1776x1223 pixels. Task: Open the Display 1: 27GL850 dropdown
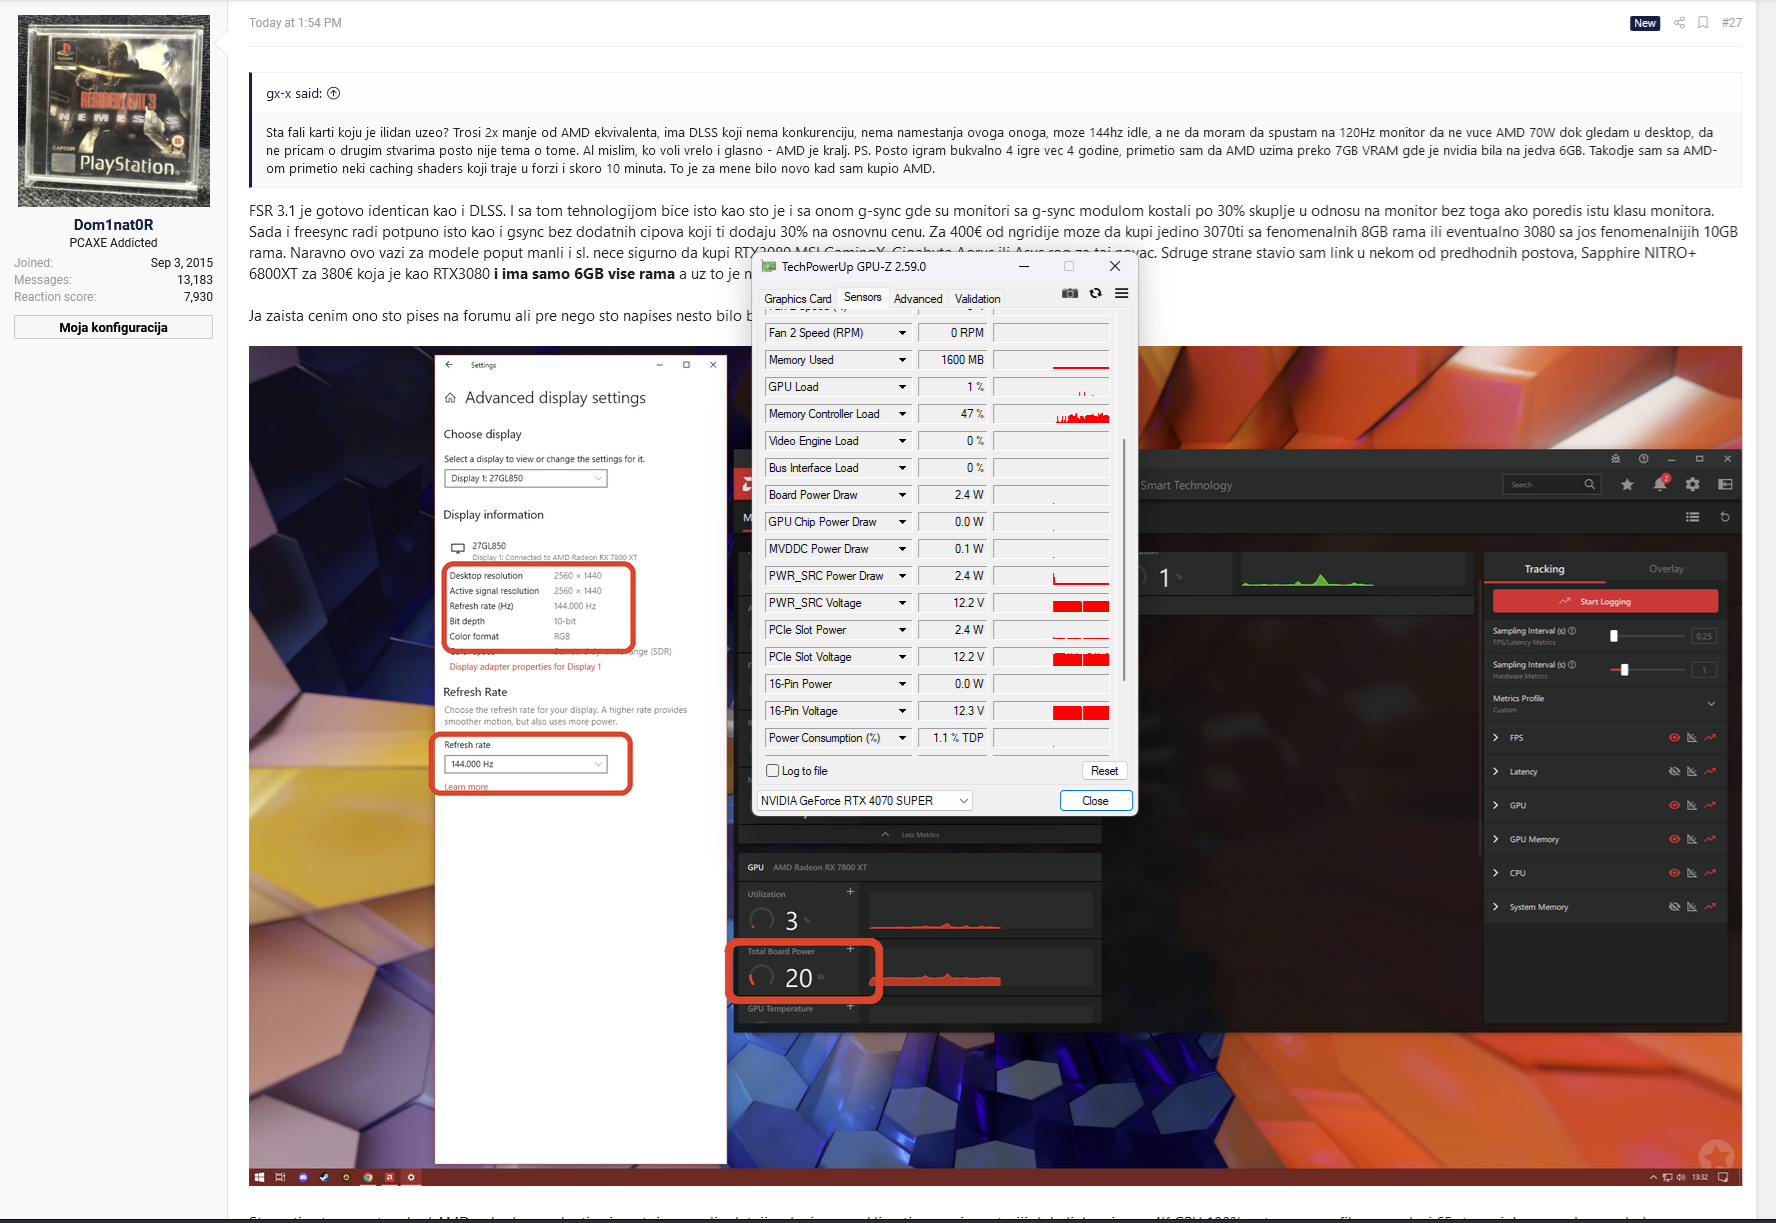[x=525, y=479]
